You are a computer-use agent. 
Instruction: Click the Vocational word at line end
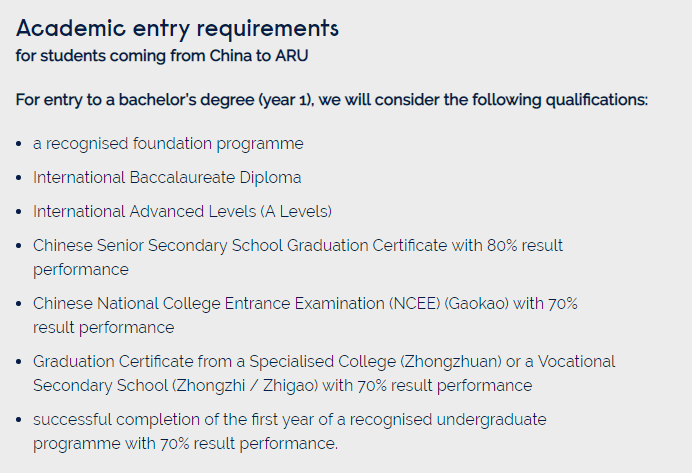point(576,361)
